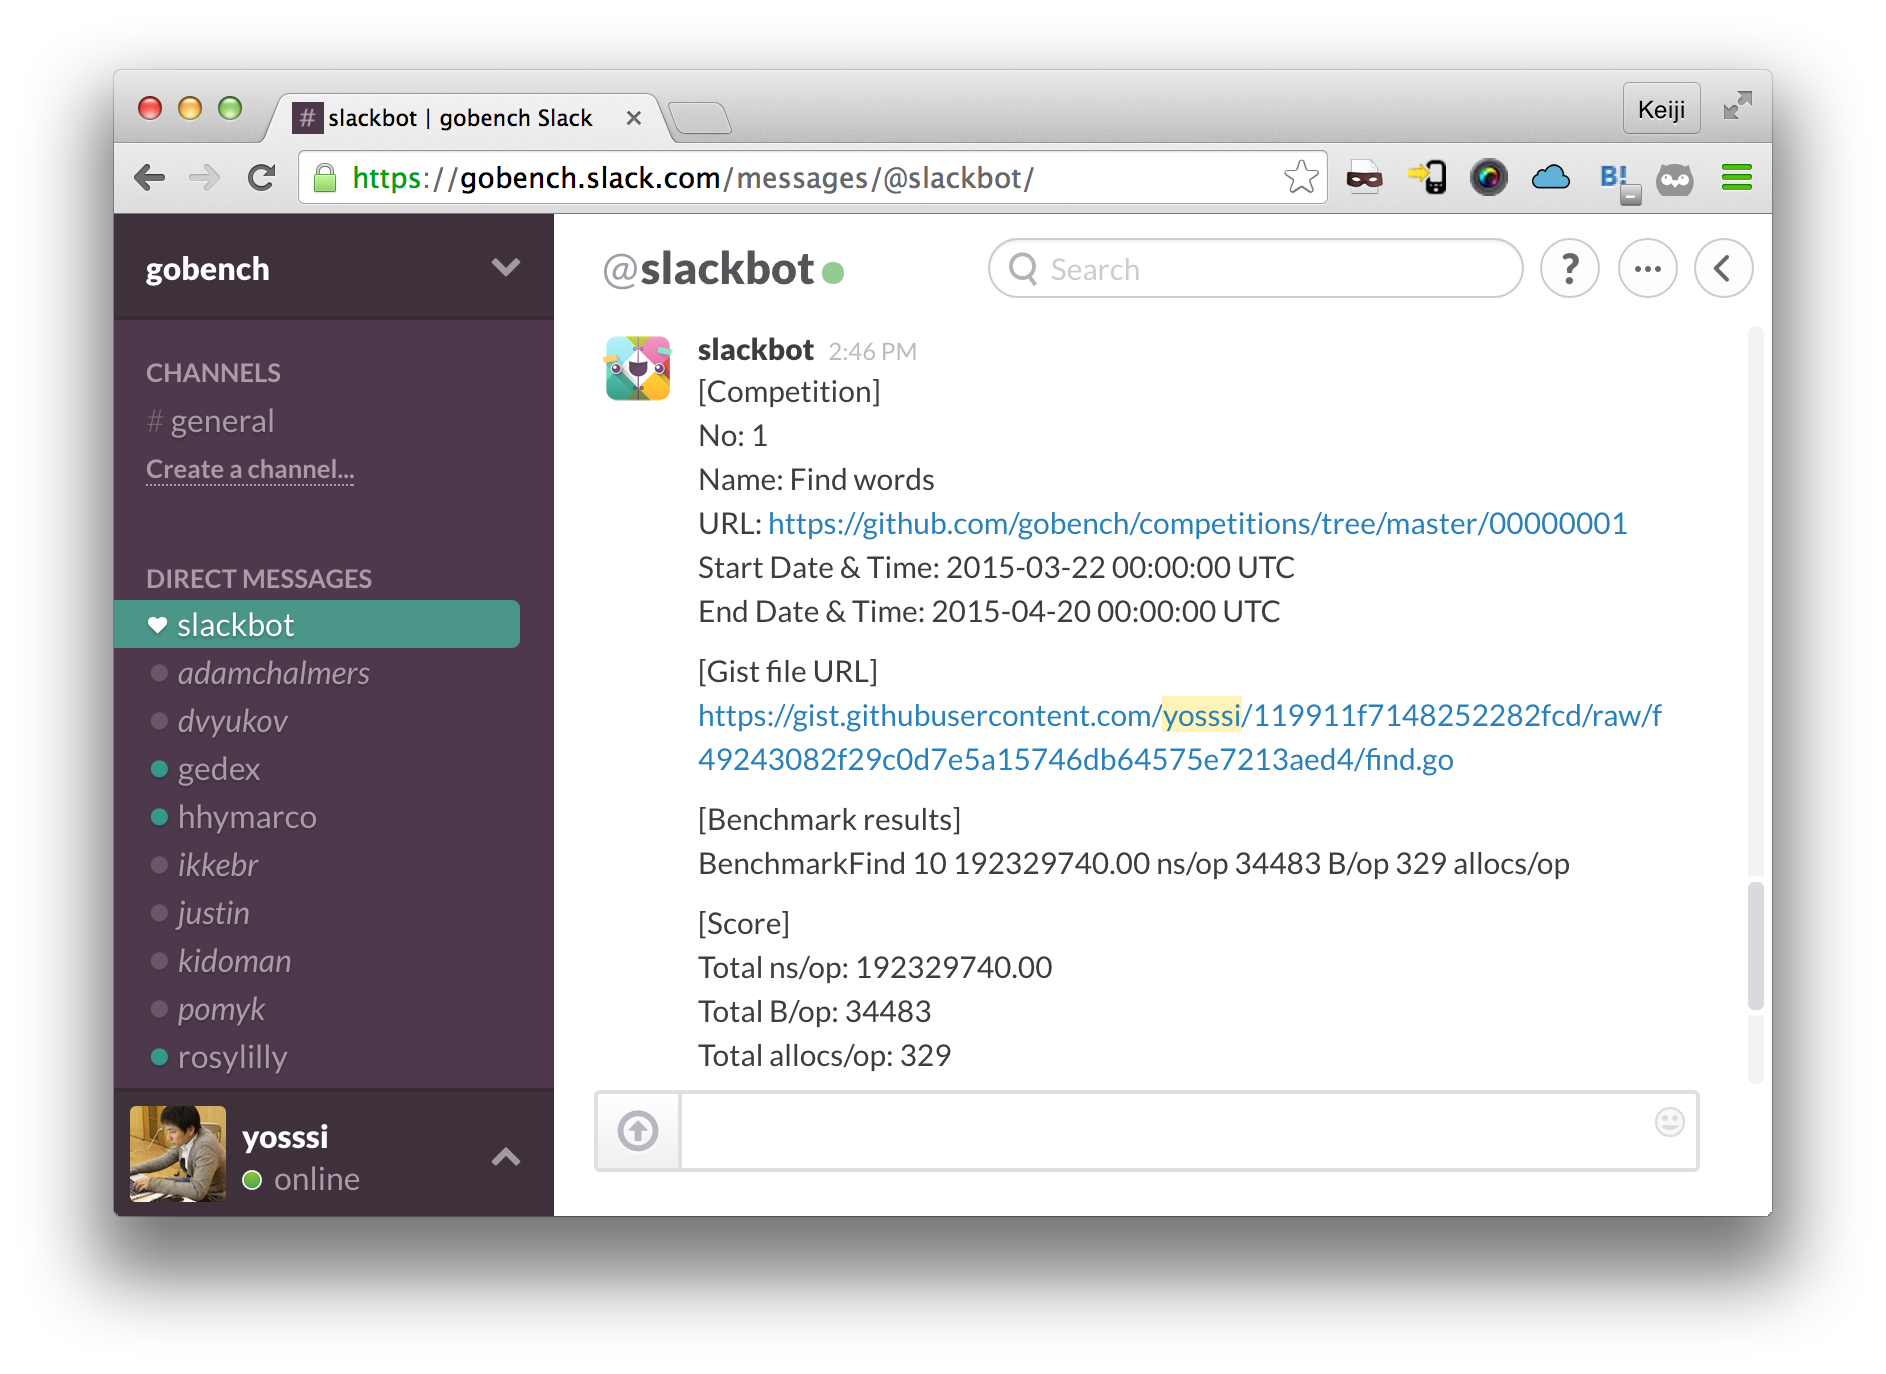Click the Hatena B! bookmark extension icon

[x=1618, y=181]
